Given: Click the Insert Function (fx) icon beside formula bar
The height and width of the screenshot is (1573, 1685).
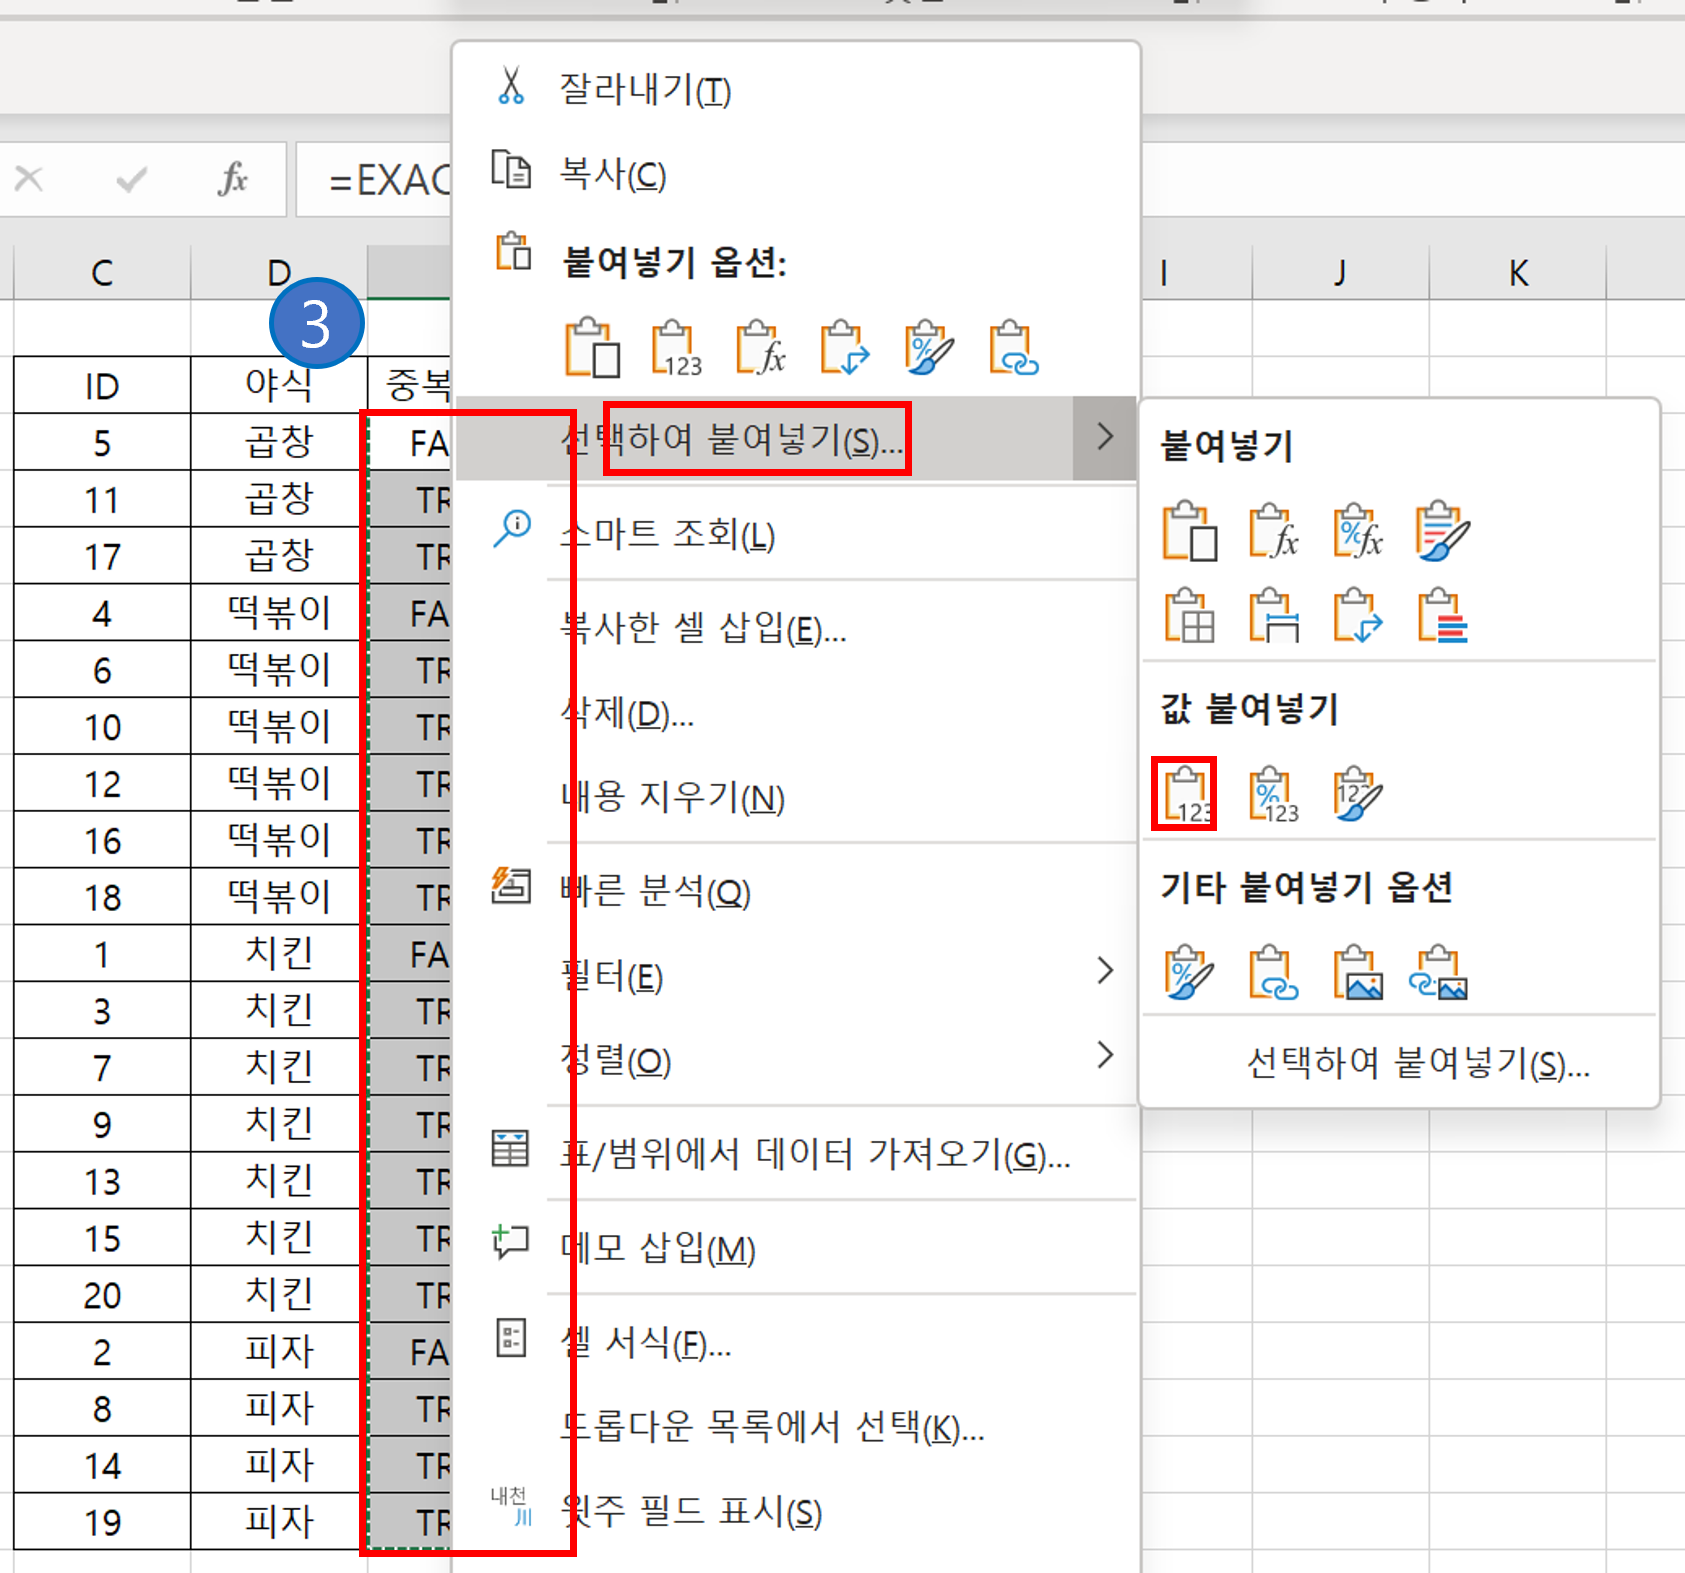Looking at the screenshot, I should [232, 178].
